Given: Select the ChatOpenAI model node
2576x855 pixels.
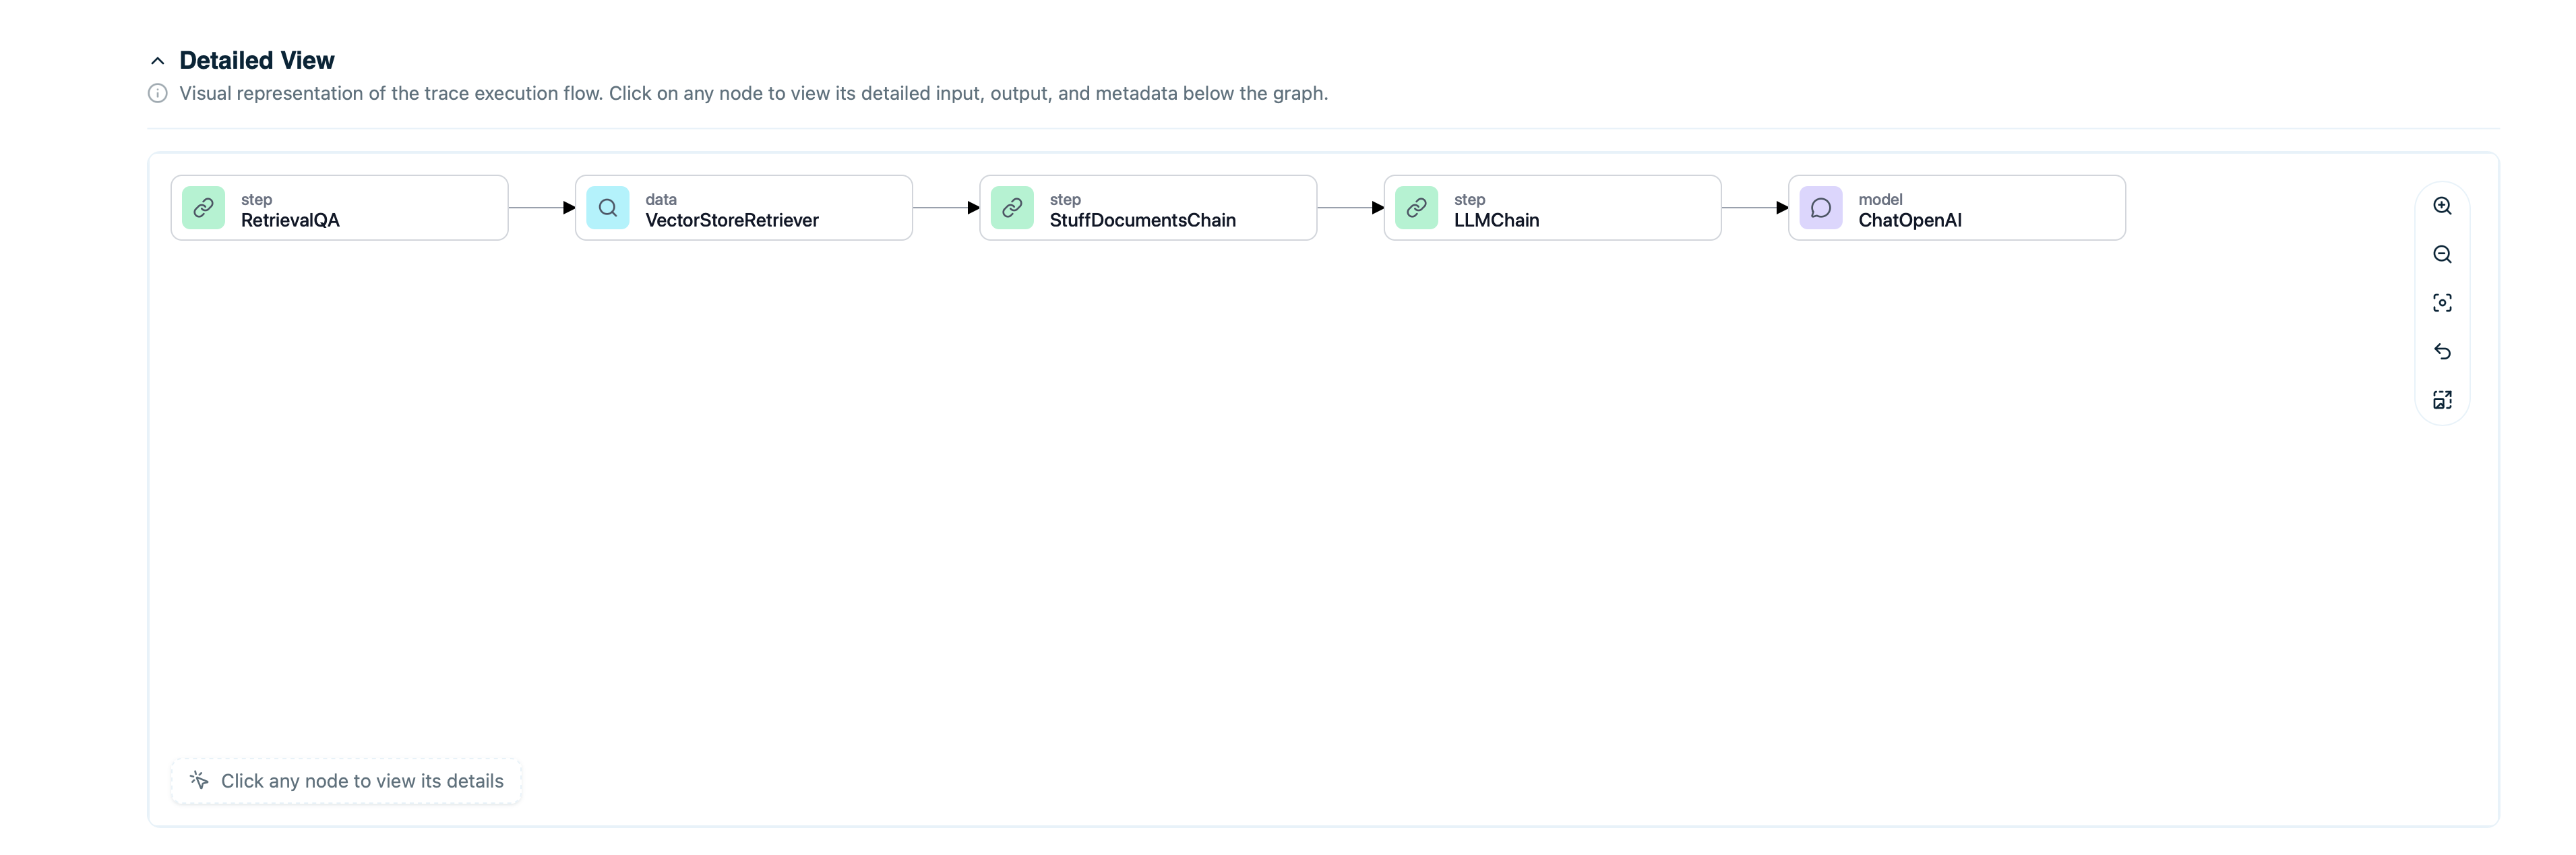Looking at the screenshot, I should [x=1955, y=208].
